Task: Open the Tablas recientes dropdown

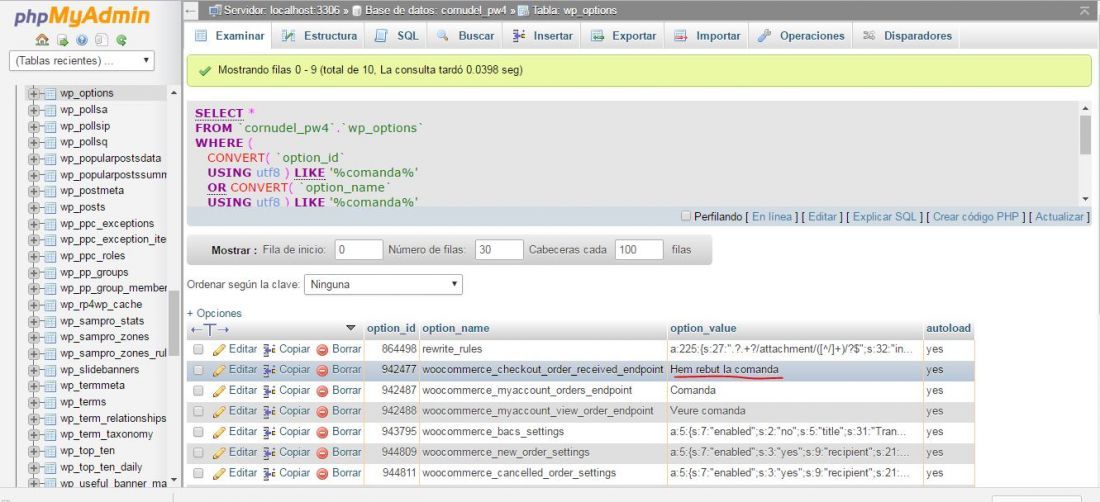Action: point(81,61)
